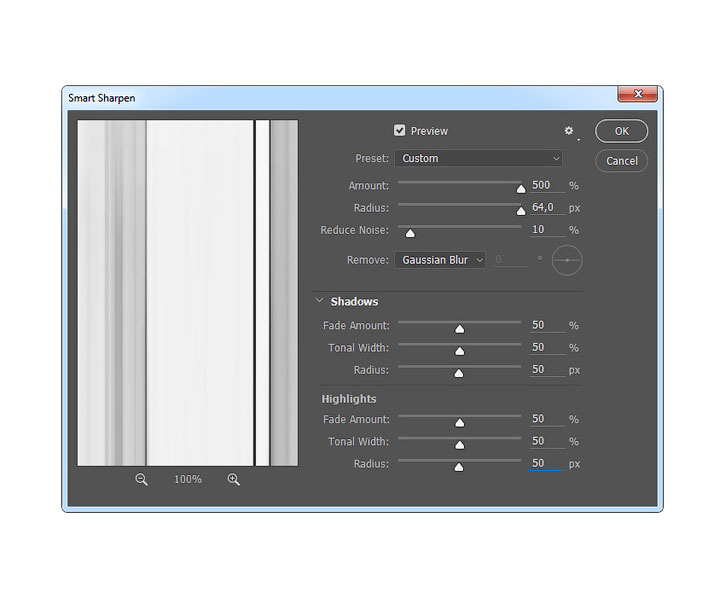
Task: Click the Shadows Radius slider handle
Action: (x=459, y=373)
